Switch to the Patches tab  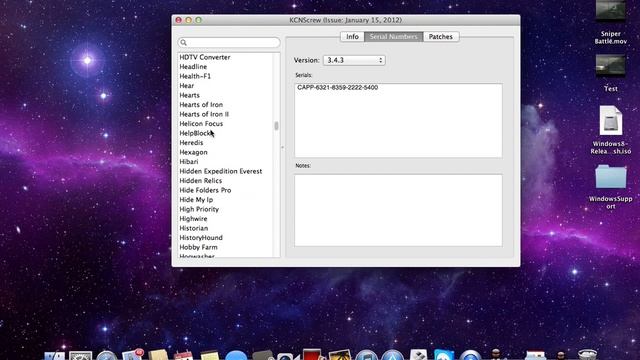click(441, 37)
